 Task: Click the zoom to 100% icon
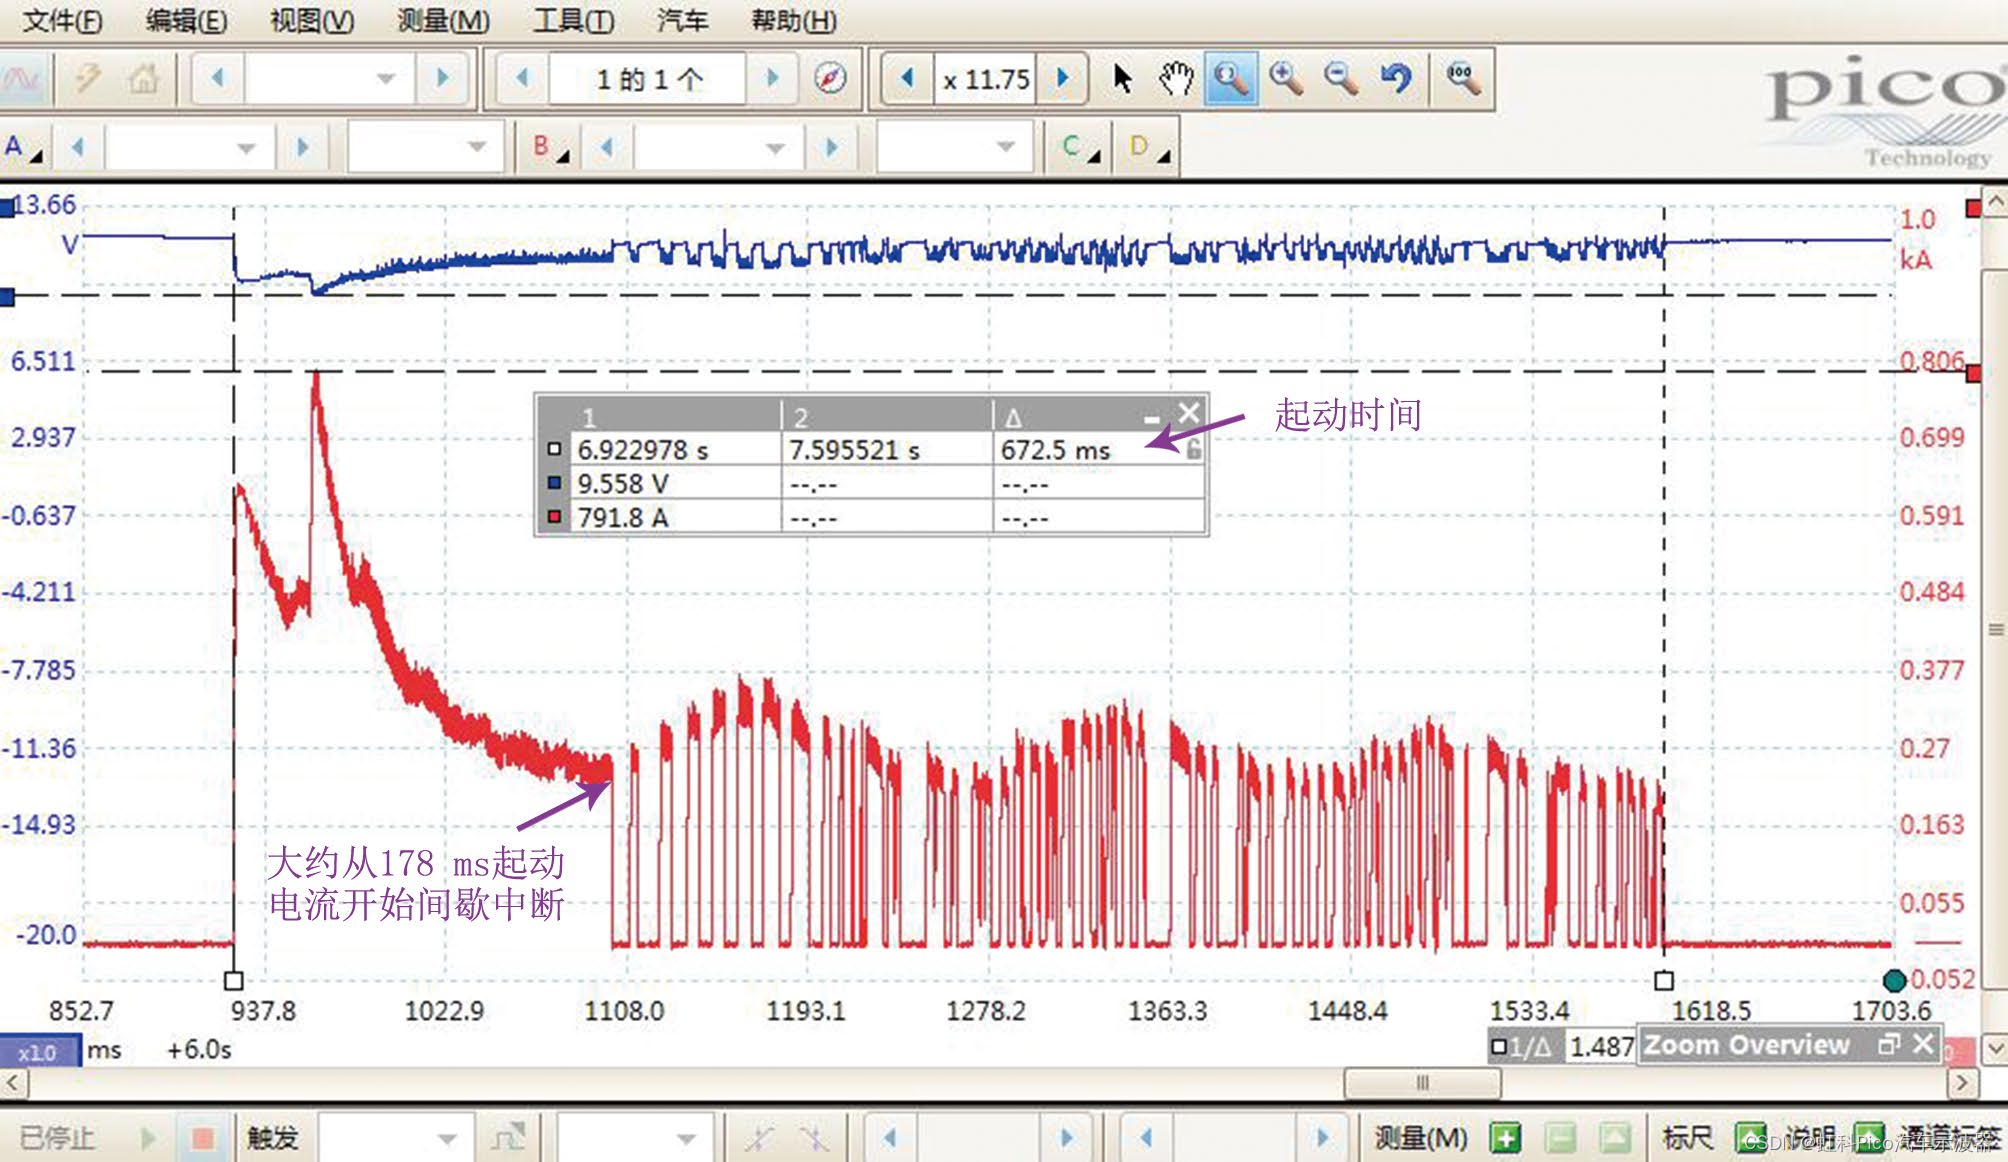click(x=1462, y=78)
